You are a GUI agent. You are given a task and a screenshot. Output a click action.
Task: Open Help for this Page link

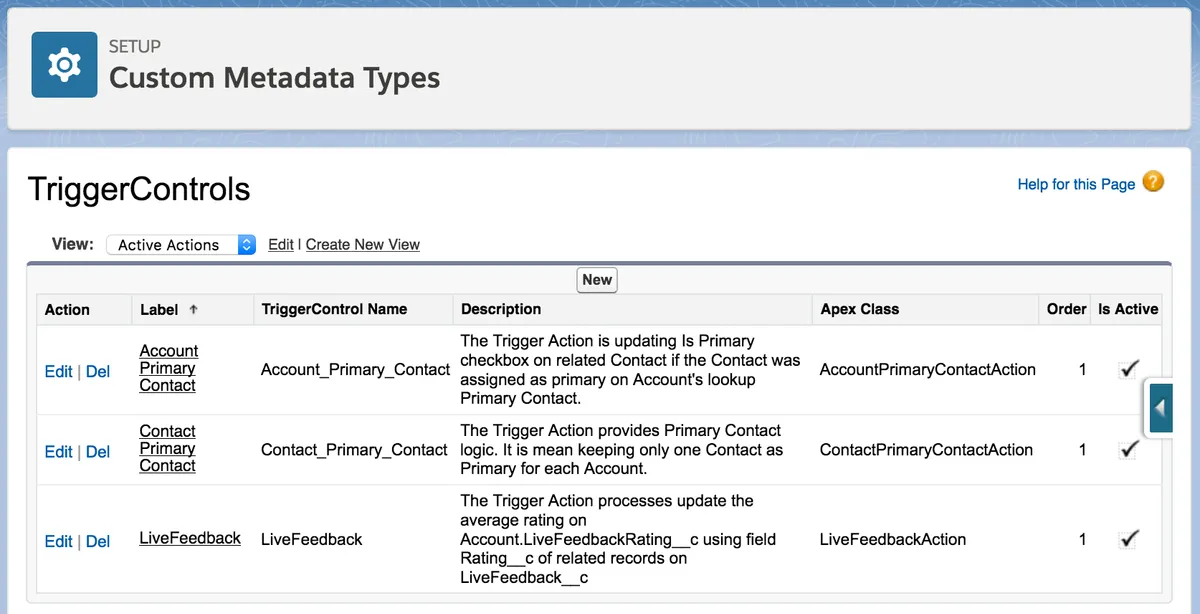click(1076, 184)
